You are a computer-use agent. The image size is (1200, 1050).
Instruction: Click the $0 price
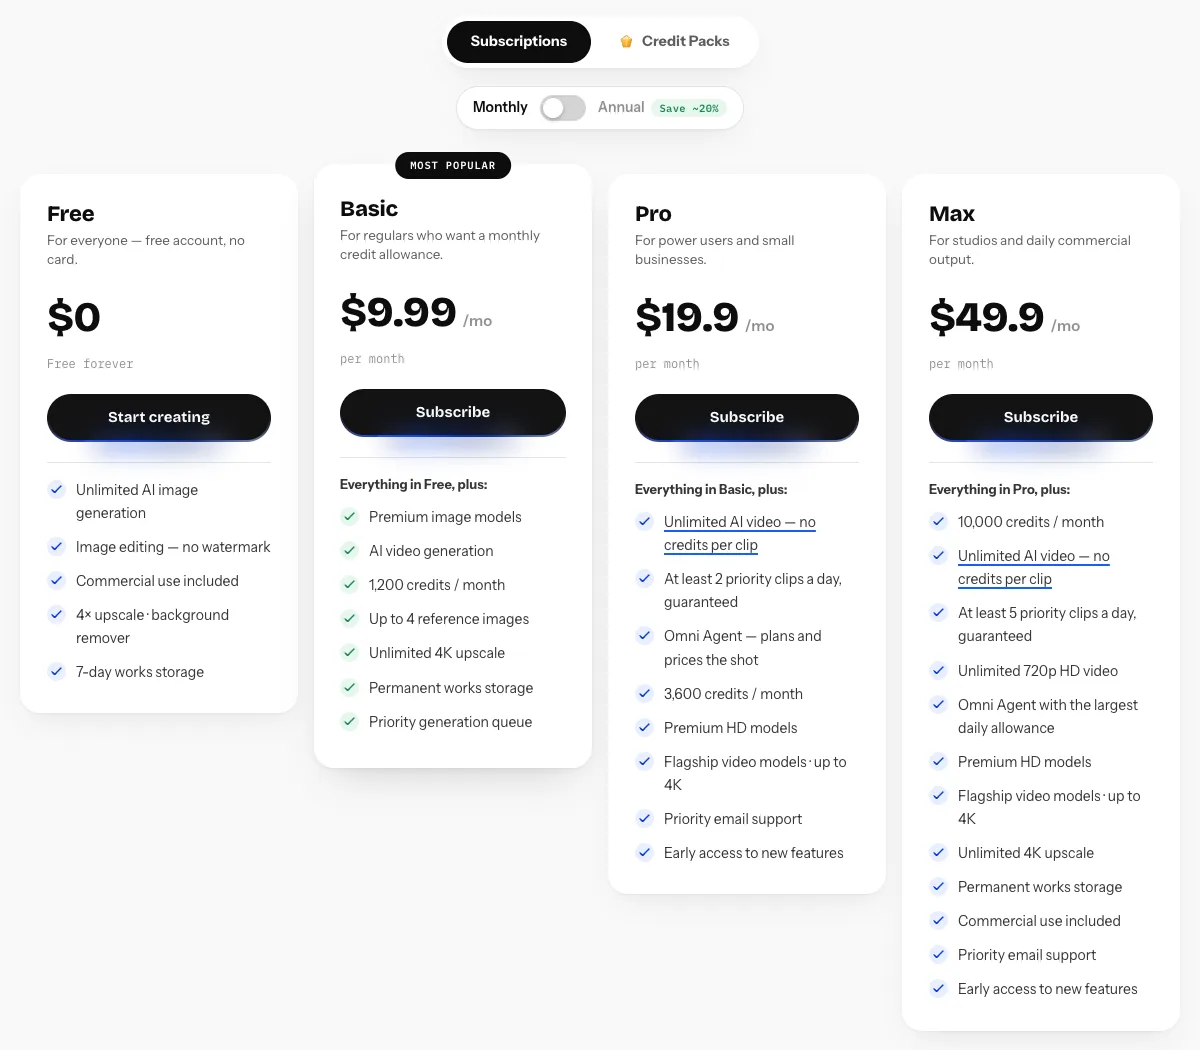pyautogui.click(x=74, y=318)
